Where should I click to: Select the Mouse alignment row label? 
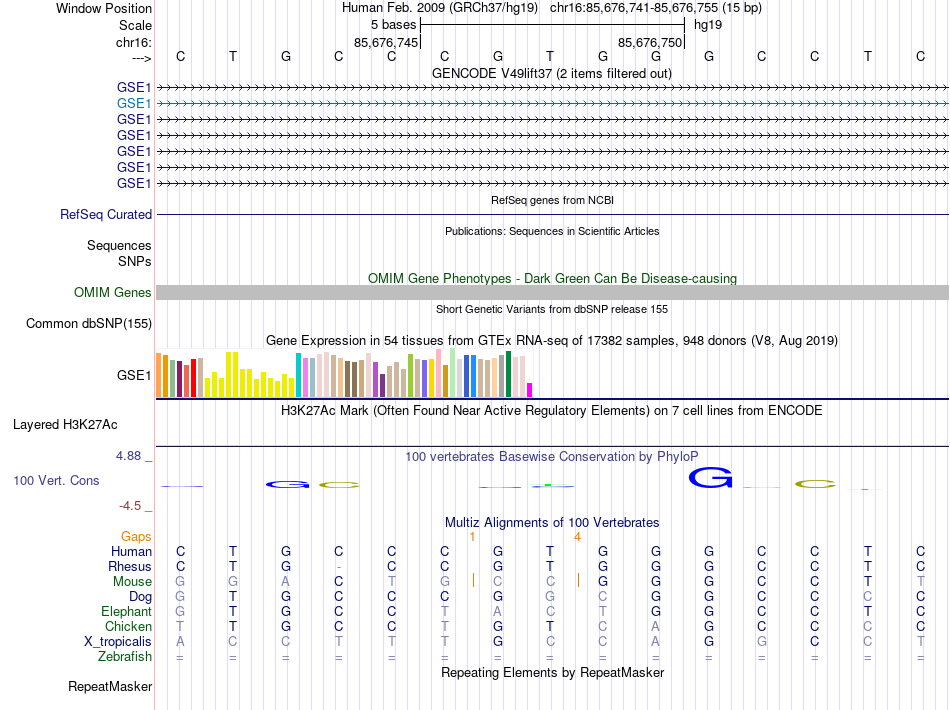point(132,582)
